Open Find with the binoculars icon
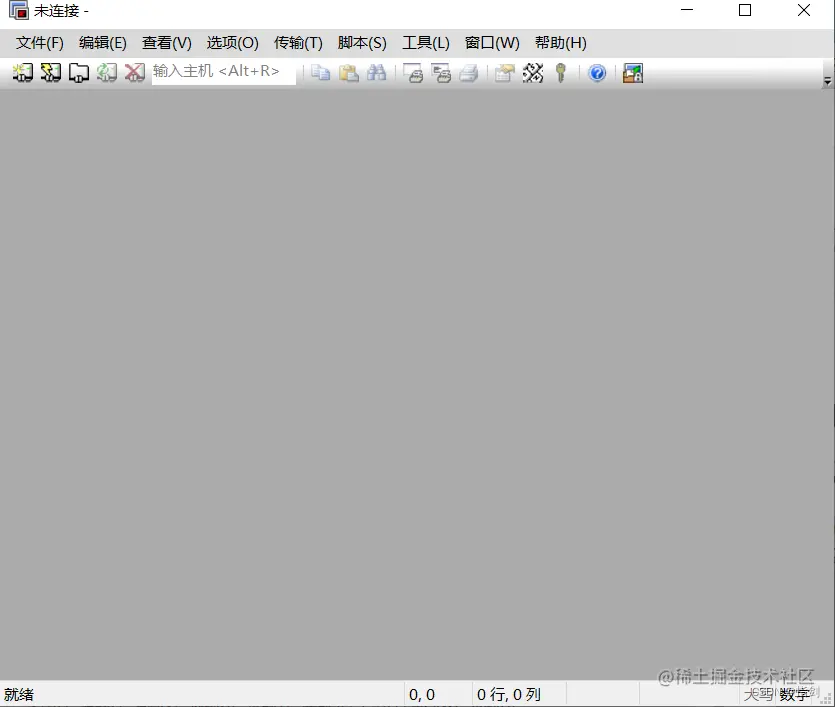Viewport: 835px width, 707px height. coord(376,72)
